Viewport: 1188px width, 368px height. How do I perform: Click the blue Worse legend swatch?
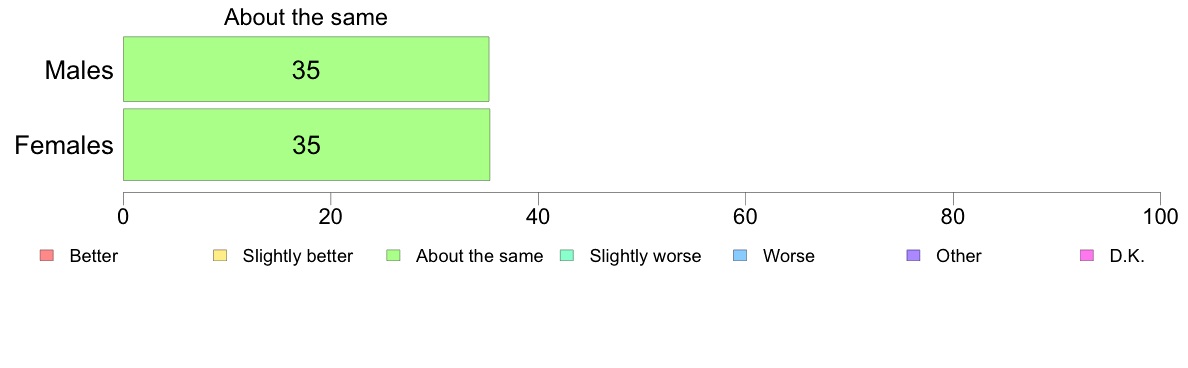coord(740,256)
